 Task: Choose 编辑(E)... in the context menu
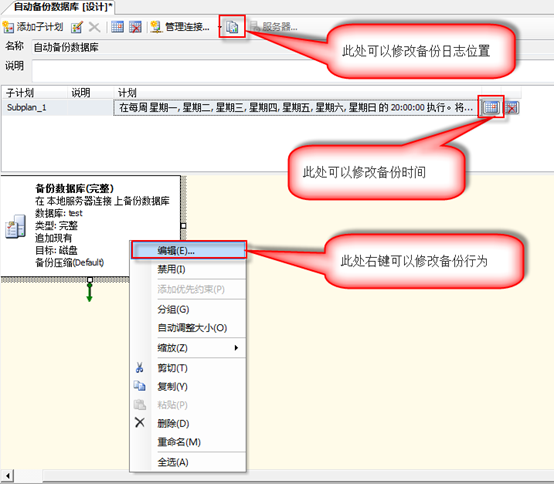point(189,250)
